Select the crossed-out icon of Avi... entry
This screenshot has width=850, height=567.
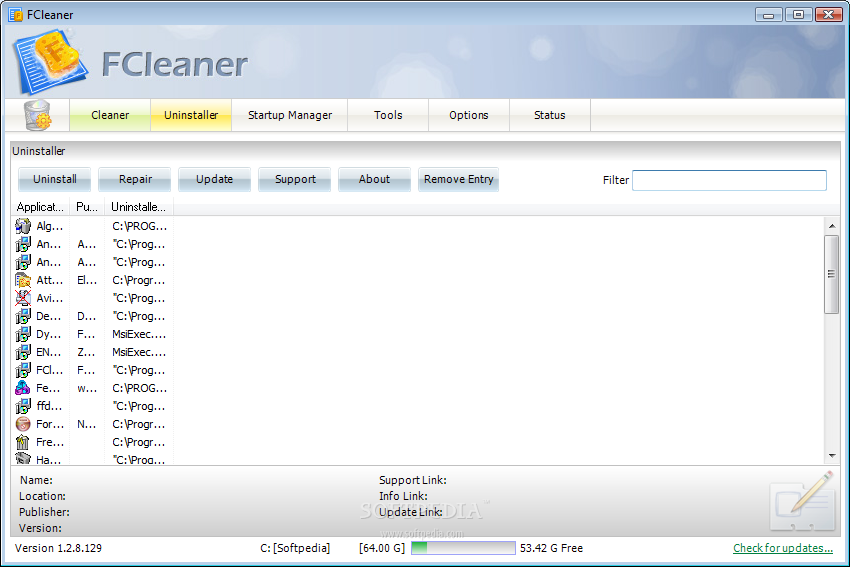pos(23,298)
